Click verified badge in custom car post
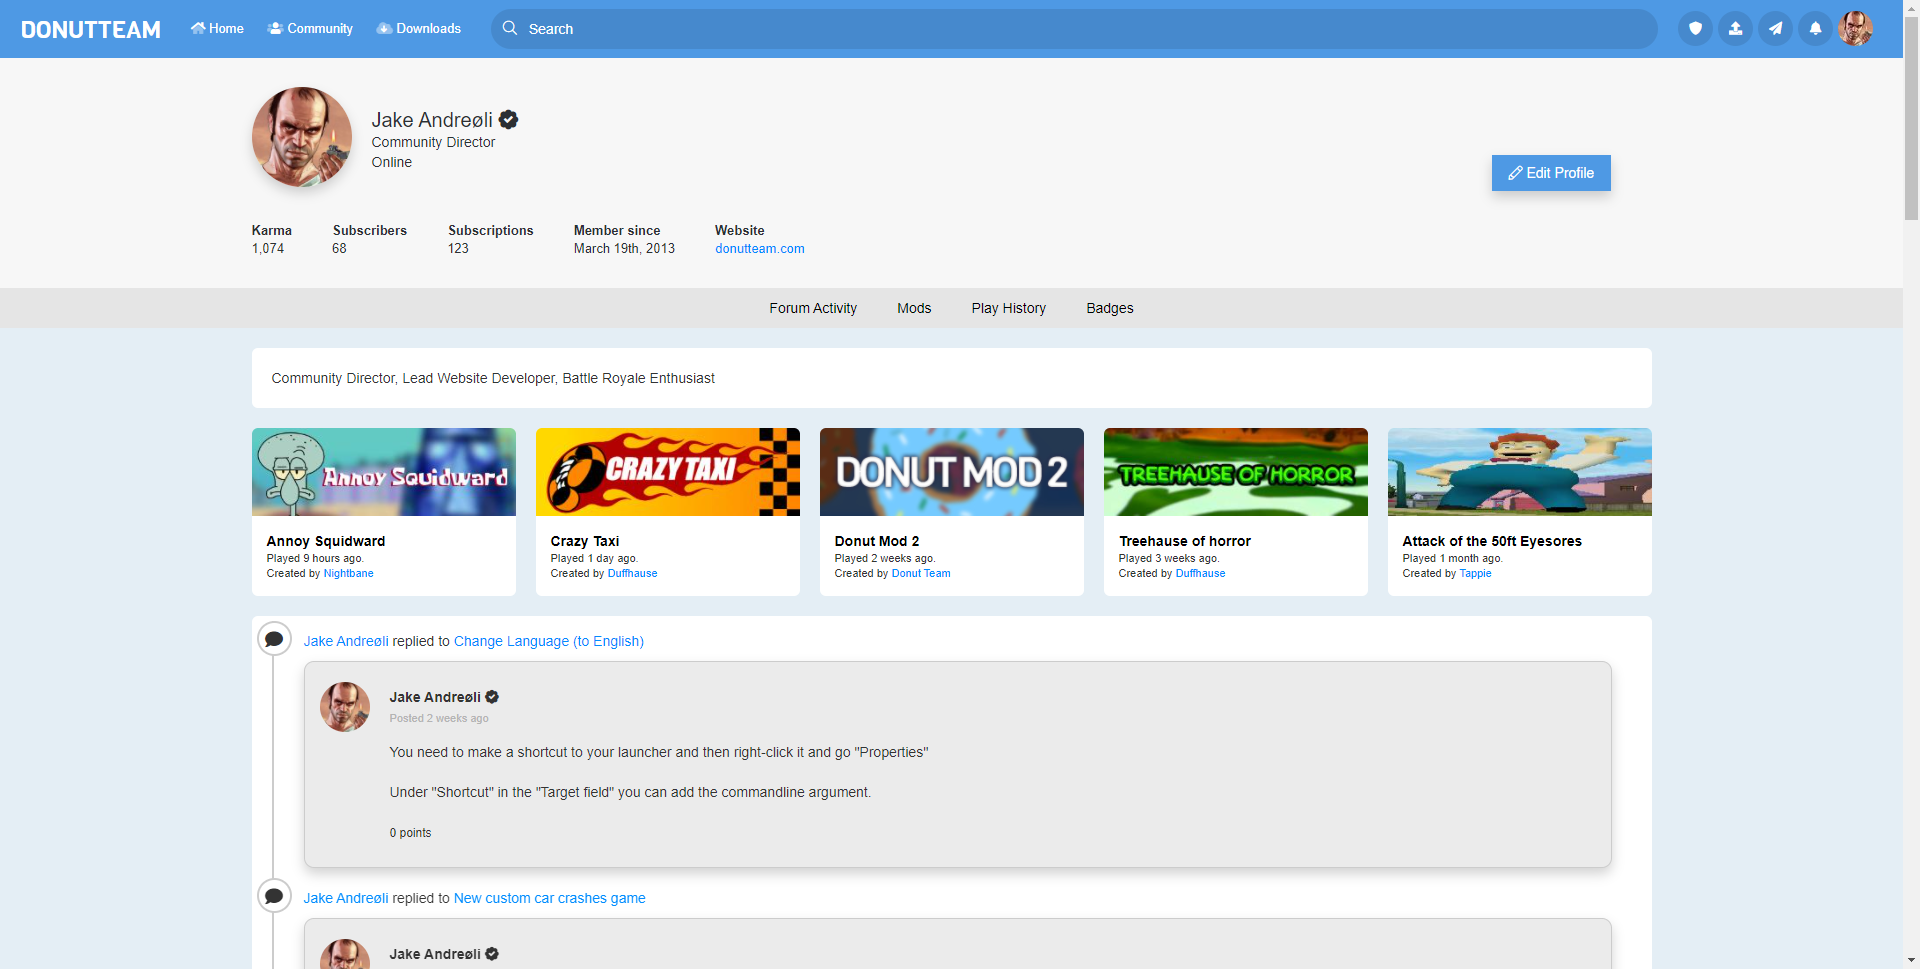1920x969 pixels. (x=492, y=954)
